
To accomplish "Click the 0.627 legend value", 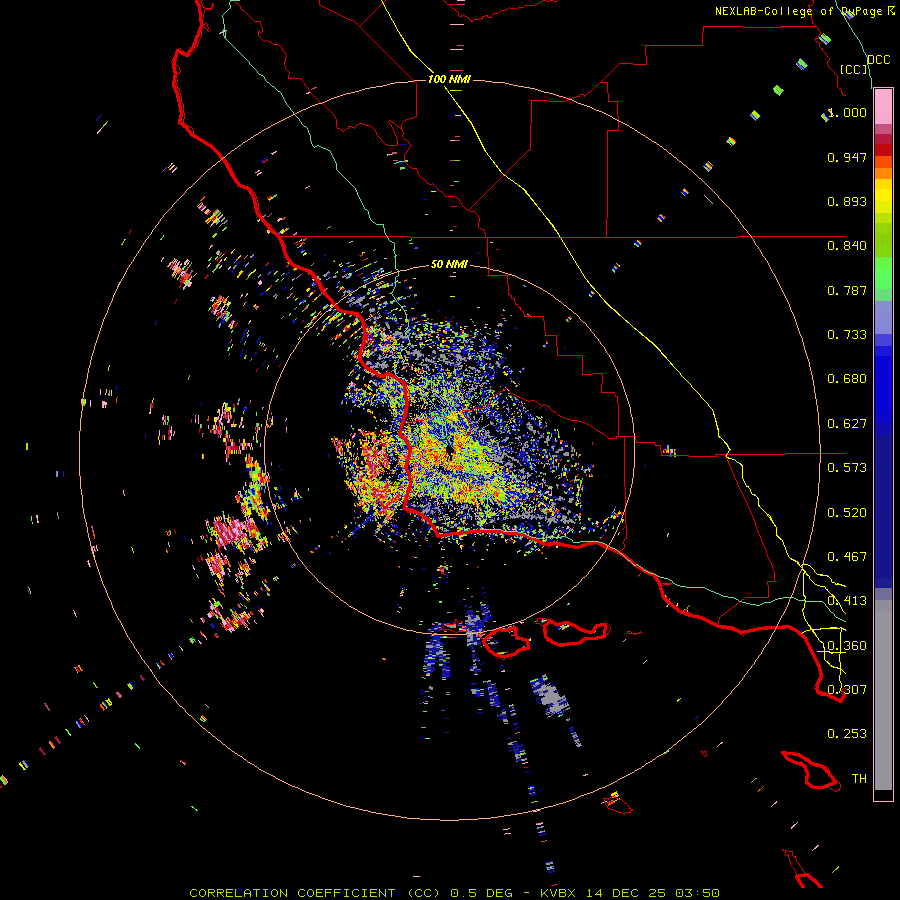I will (x=847, y=424).
